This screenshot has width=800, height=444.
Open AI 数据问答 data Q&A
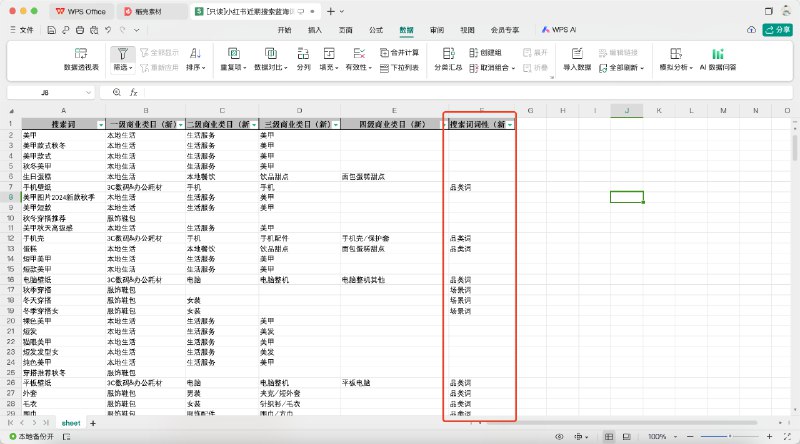point(718,59)
